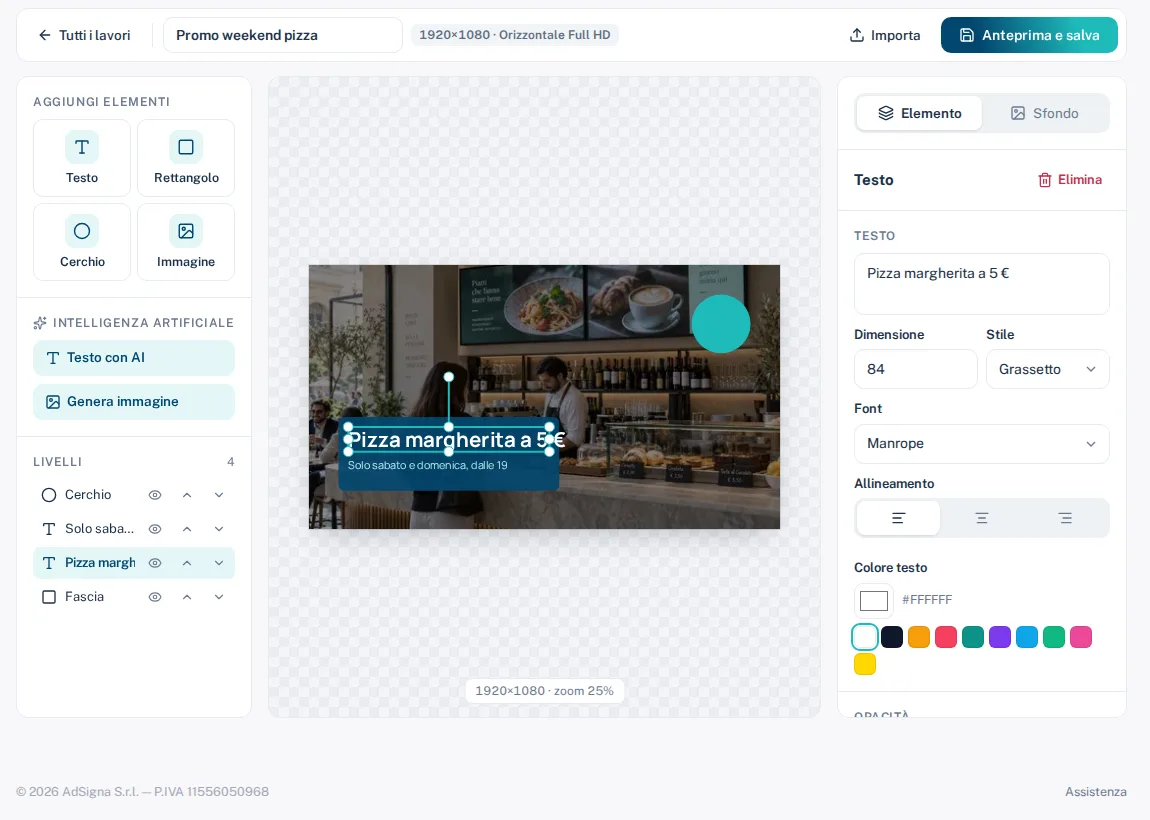Screen dimensions: 1150x820
Task: Add a Testo element
Action: pos(81,158)
